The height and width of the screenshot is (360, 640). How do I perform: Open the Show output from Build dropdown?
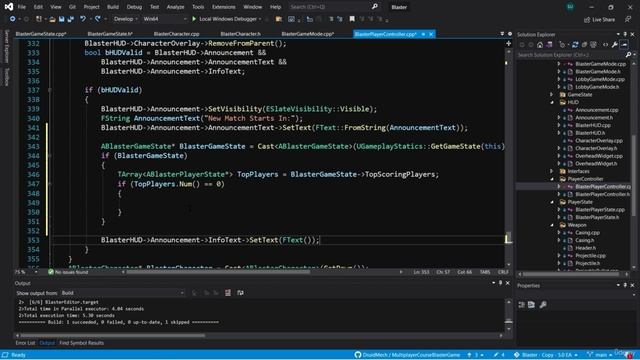(122, 293)
